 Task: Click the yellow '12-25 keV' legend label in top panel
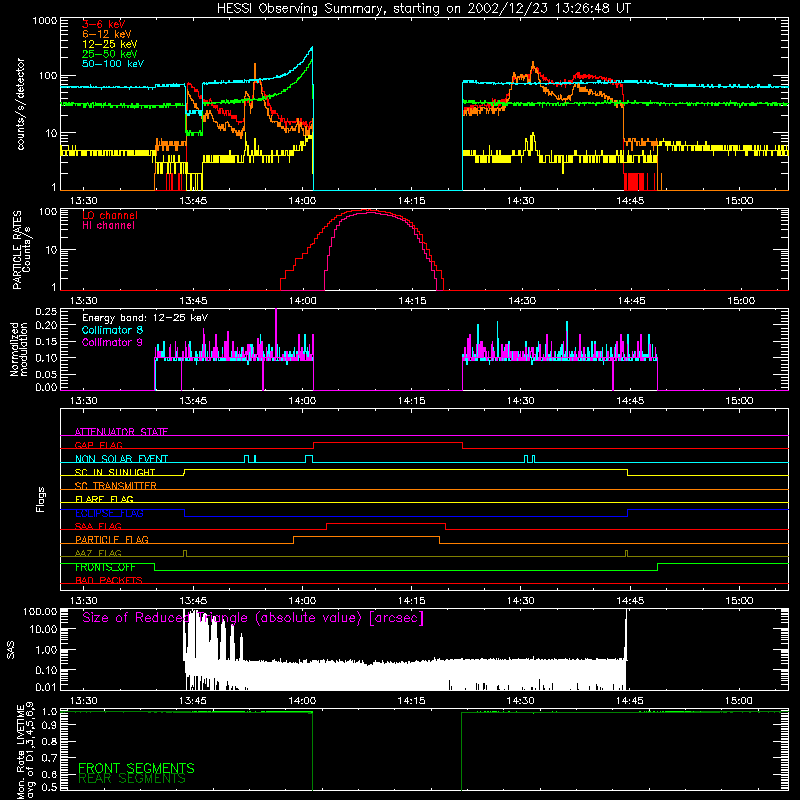(x=110, y=44)
